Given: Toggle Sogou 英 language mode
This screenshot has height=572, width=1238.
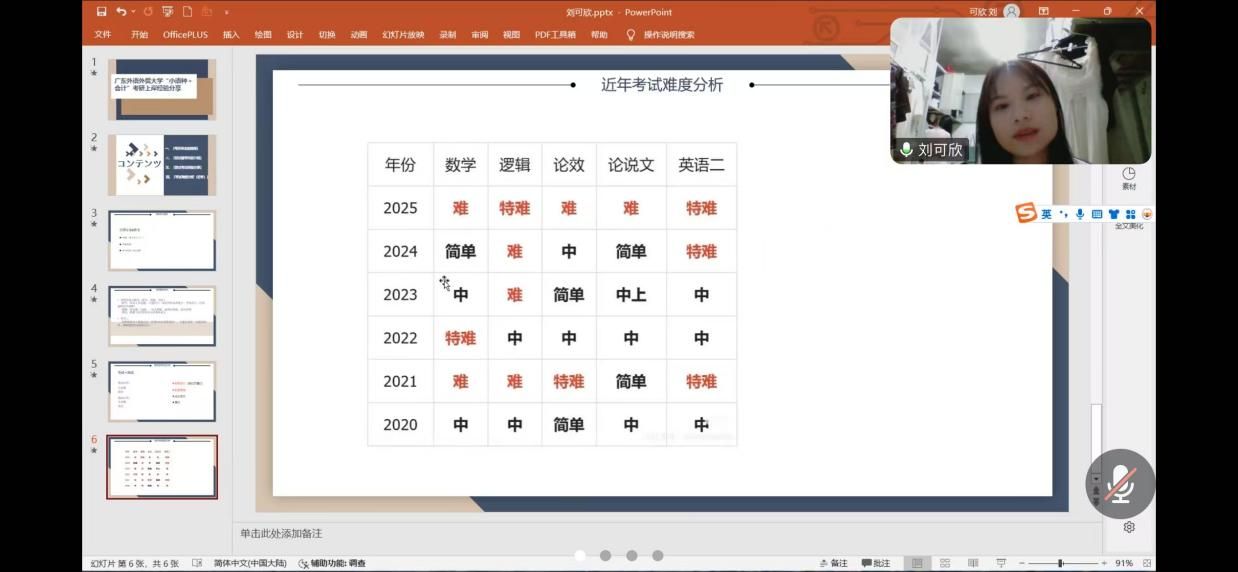Looking at the screenshot, I should (1046, 214).
